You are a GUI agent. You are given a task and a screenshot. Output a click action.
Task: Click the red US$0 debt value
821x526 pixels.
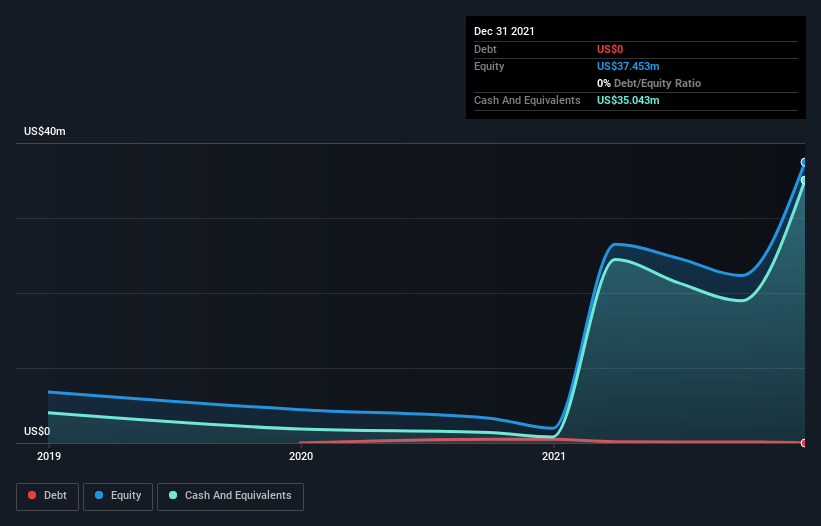point(610,49)
